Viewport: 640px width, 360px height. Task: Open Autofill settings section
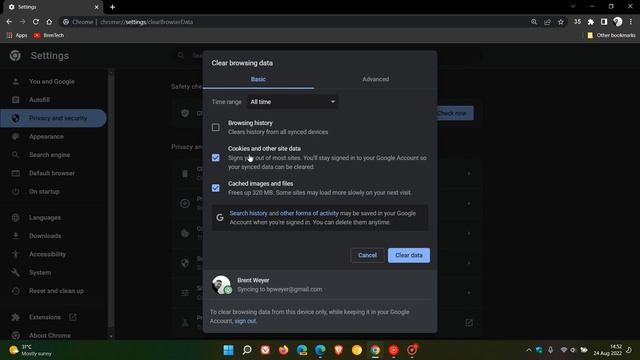(39, 100)
